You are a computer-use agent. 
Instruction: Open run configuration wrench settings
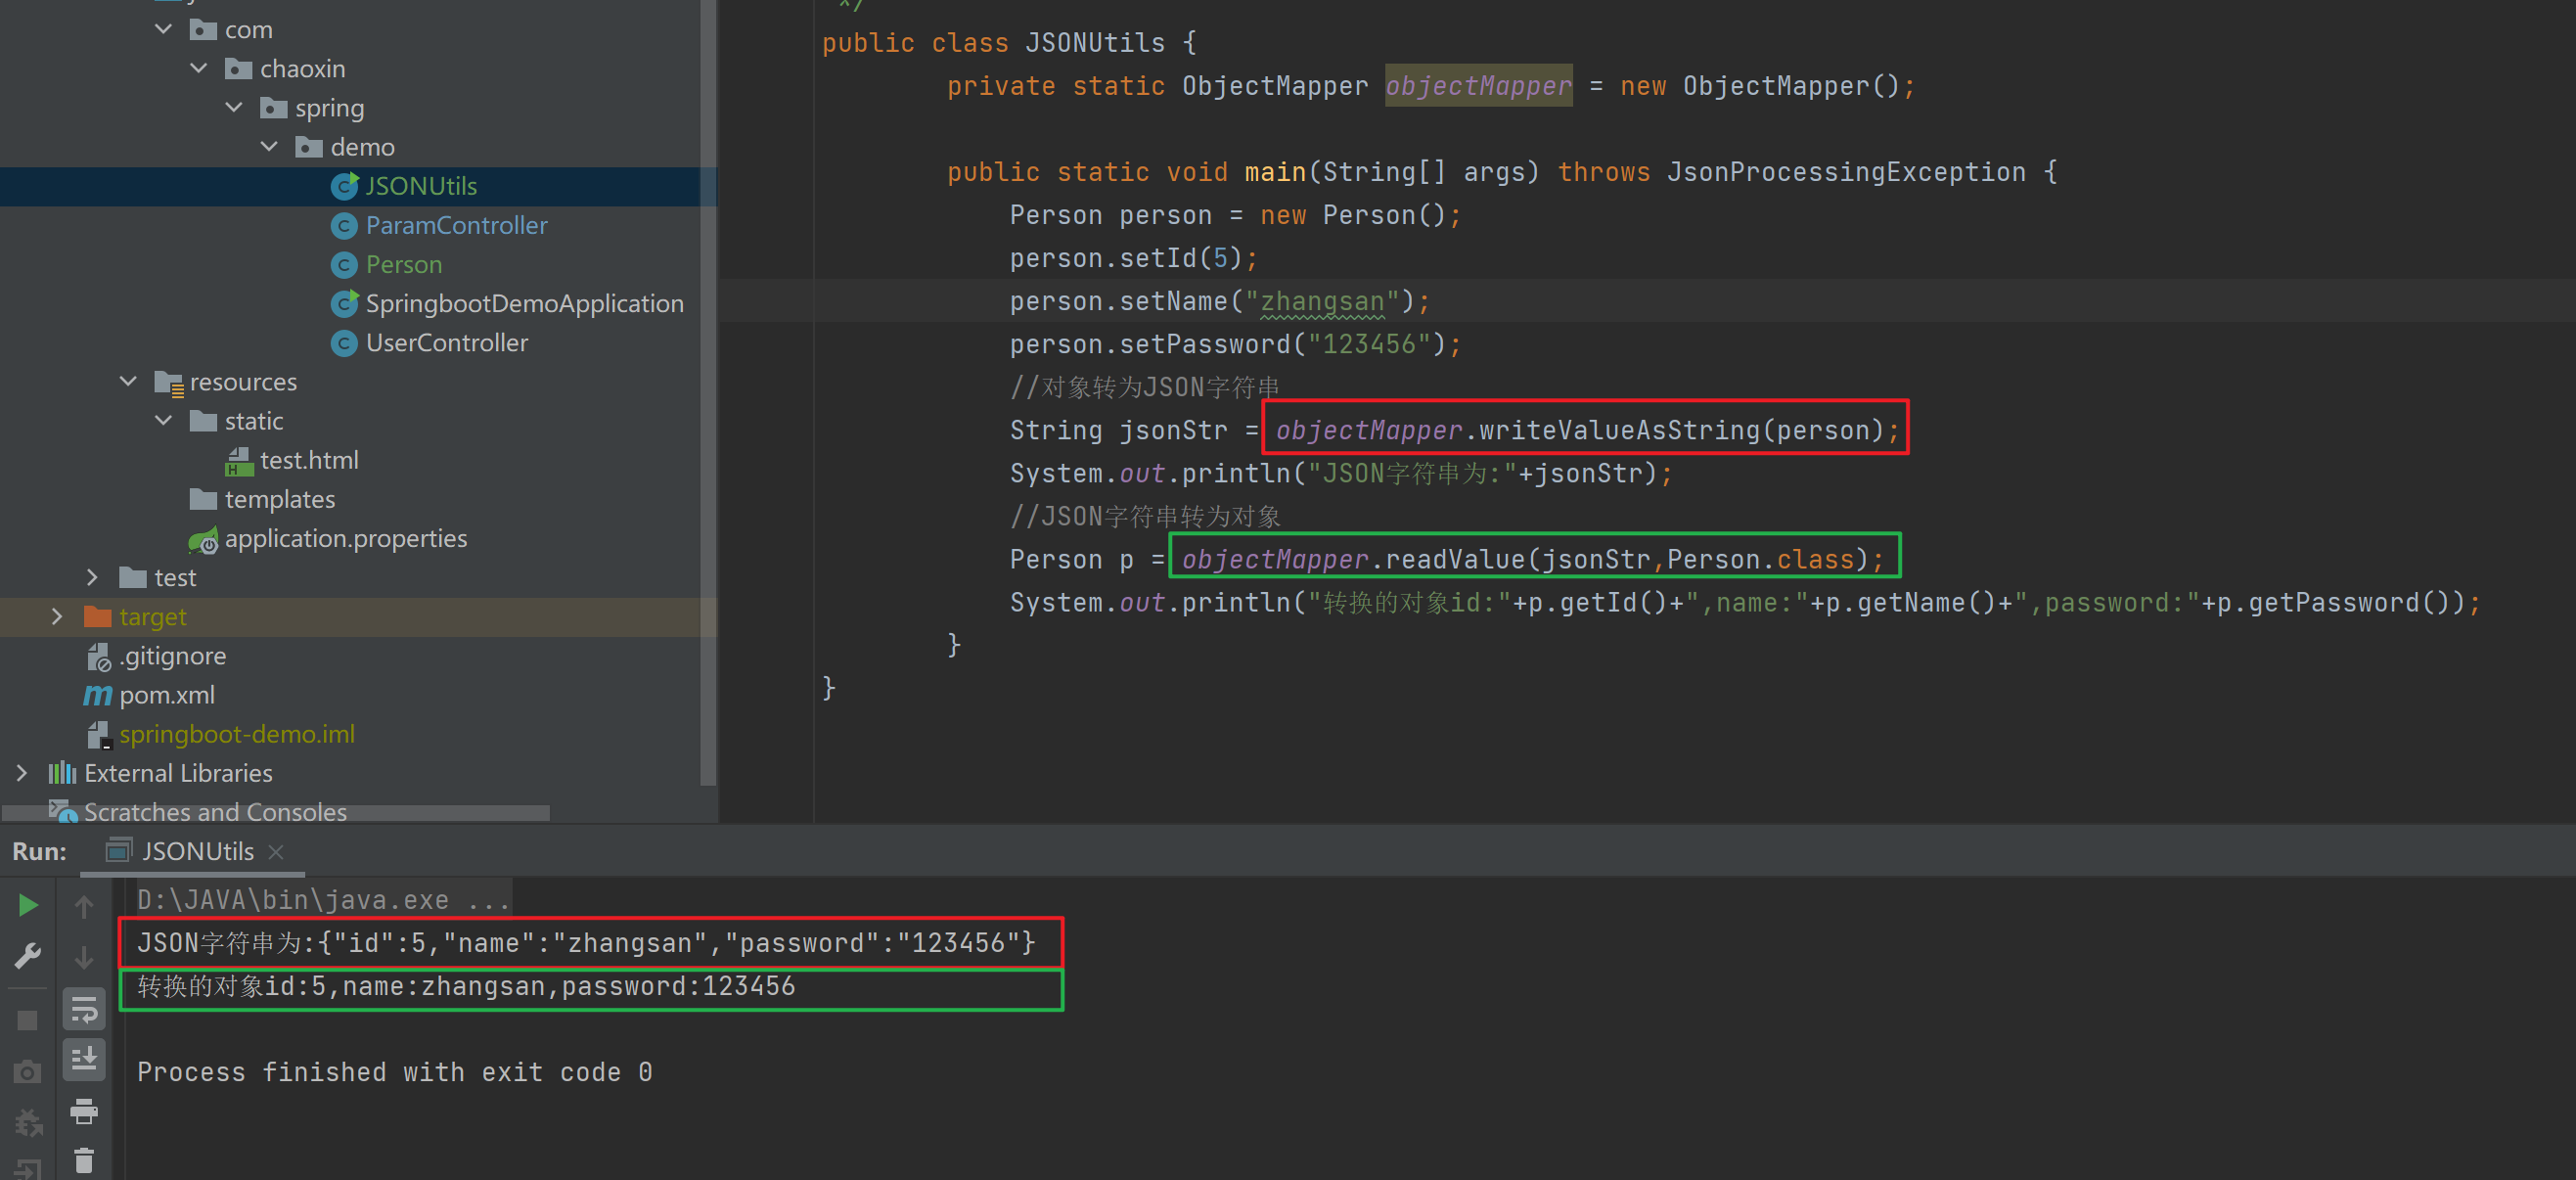(x=28, y=956)
